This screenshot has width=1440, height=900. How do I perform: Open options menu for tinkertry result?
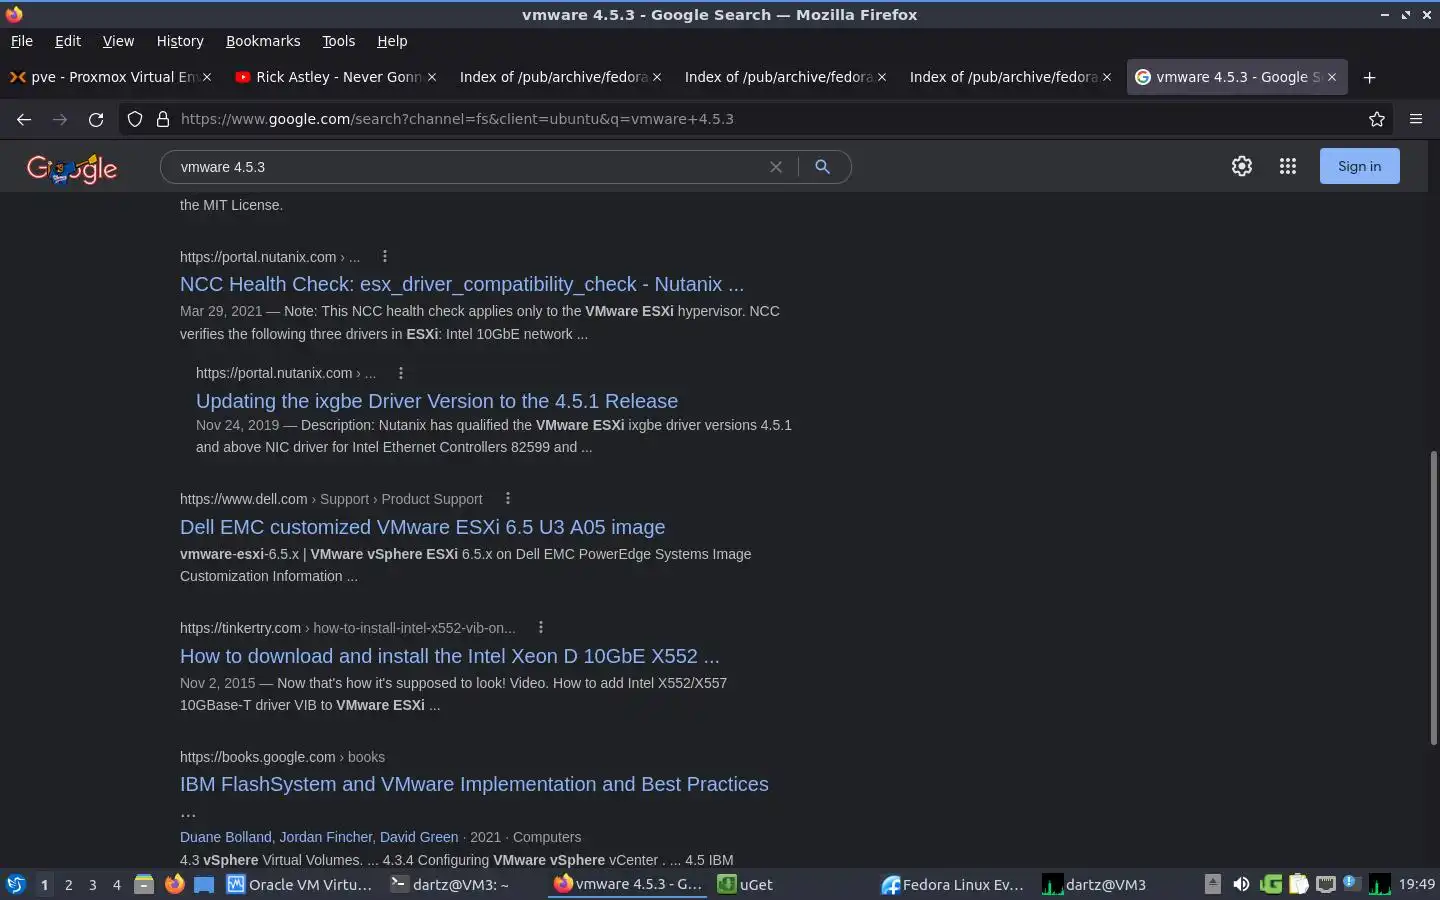[541, 627]
